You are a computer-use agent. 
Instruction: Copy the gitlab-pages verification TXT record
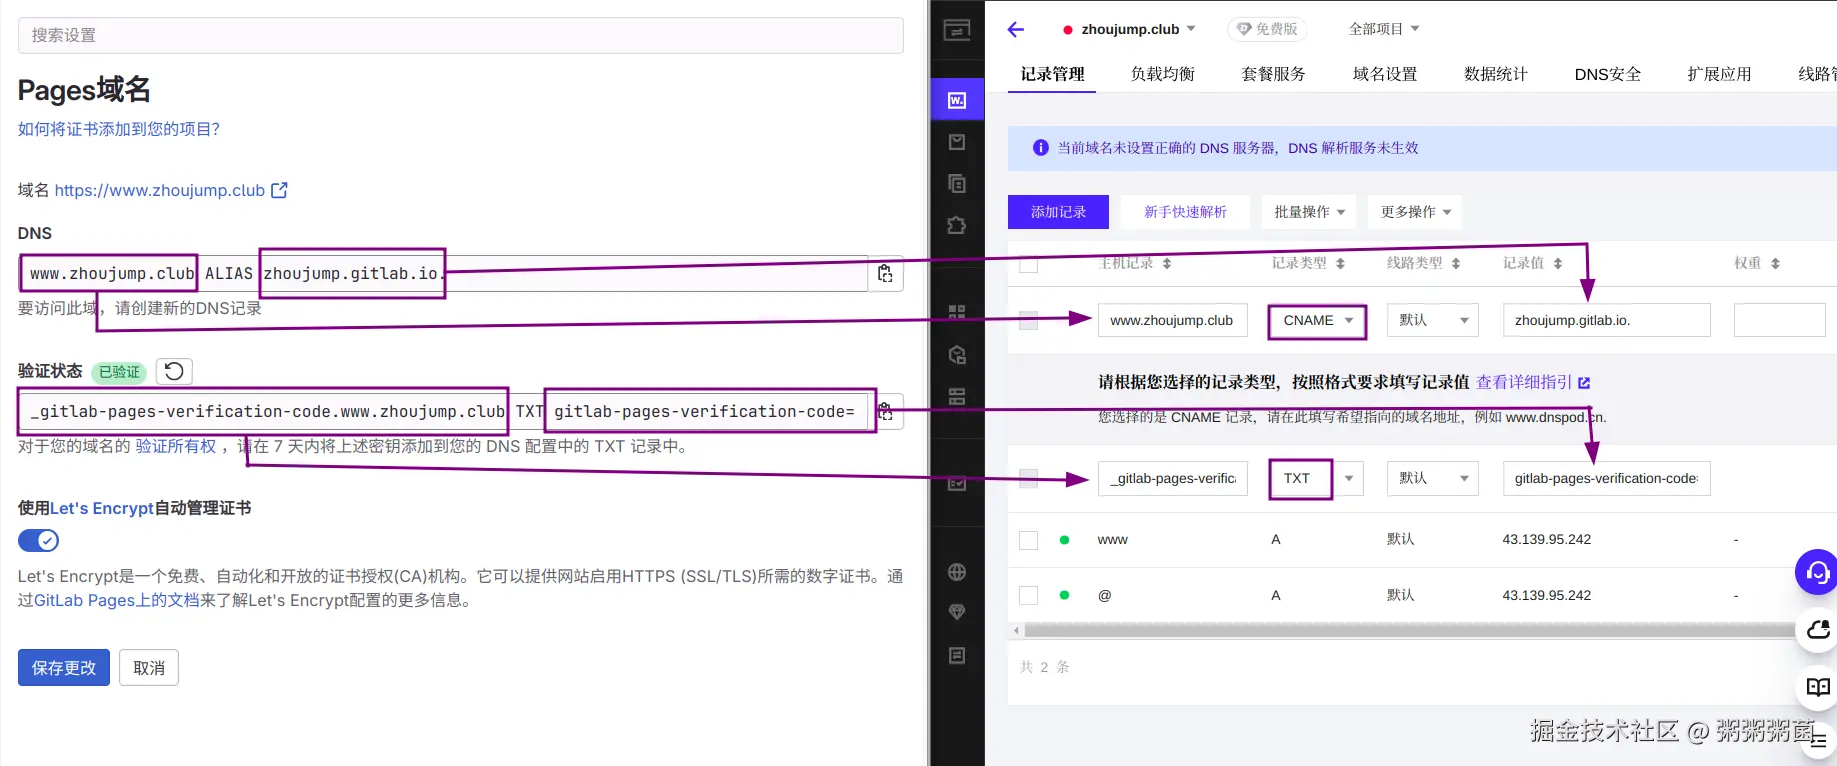tap(886, 411)
